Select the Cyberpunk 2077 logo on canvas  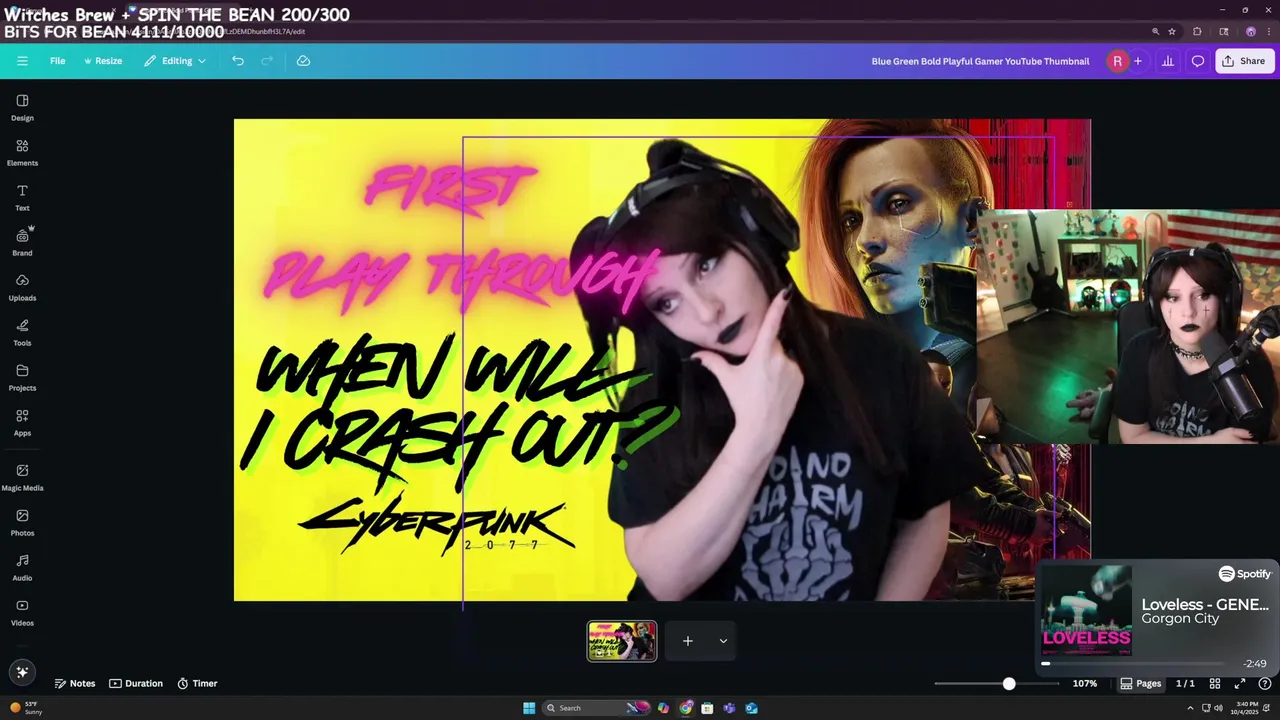pos(437,524)
